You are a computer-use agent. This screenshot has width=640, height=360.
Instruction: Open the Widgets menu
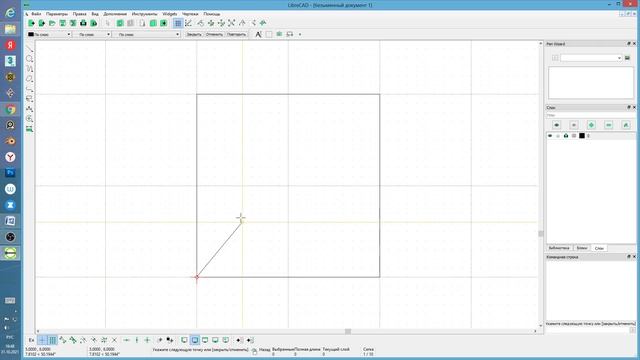click(169, 14)
